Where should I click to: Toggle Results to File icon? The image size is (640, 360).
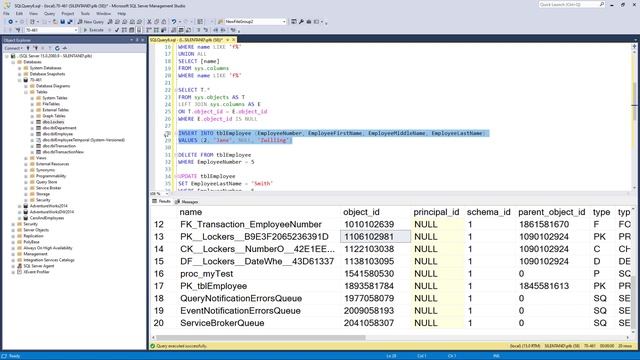pyautogui.click(x=189, y=30)
